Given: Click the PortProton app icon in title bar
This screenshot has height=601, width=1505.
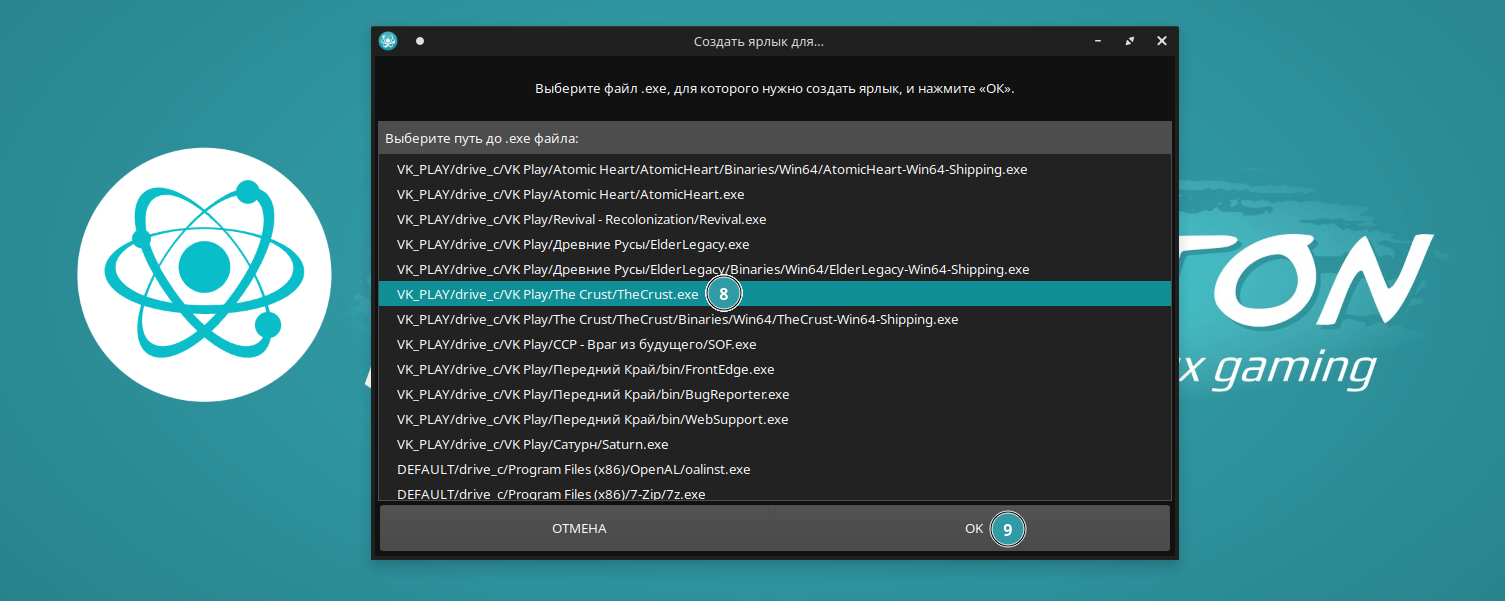Looking at the screenshot, I should pyautogui.click(x=388, y=41).
